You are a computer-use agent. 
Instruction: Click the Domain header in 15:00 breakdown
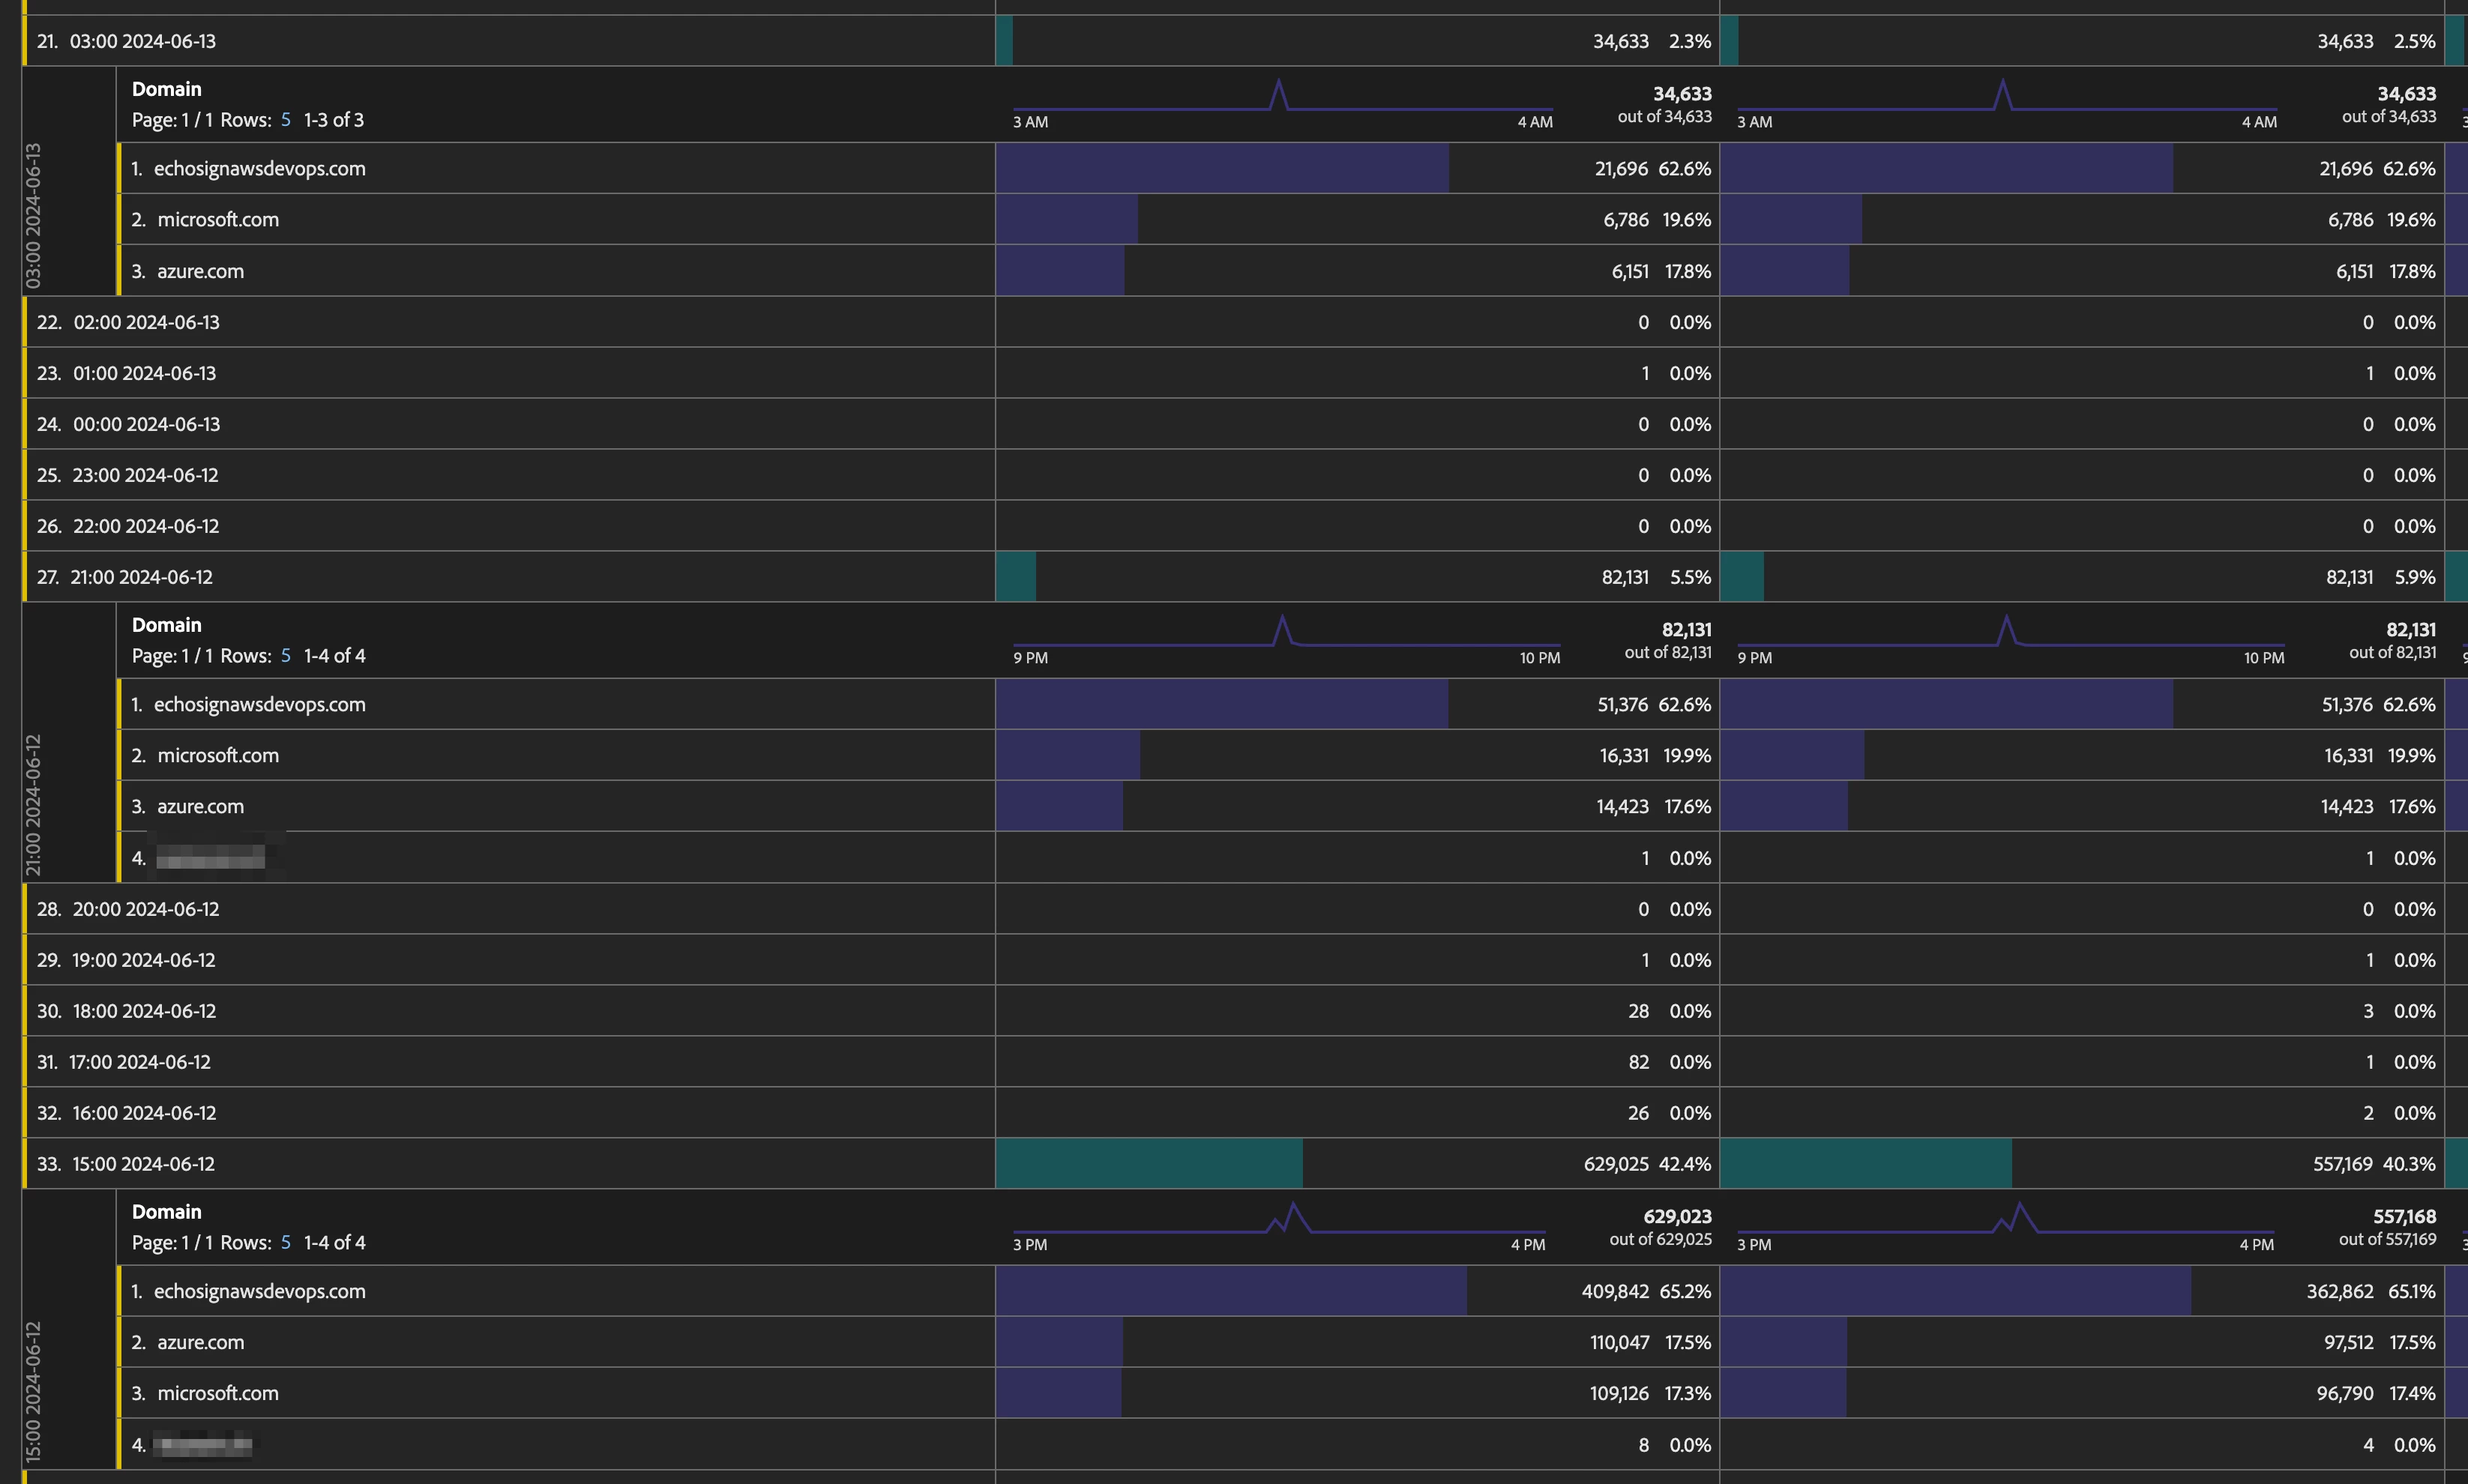(167, 1212)
